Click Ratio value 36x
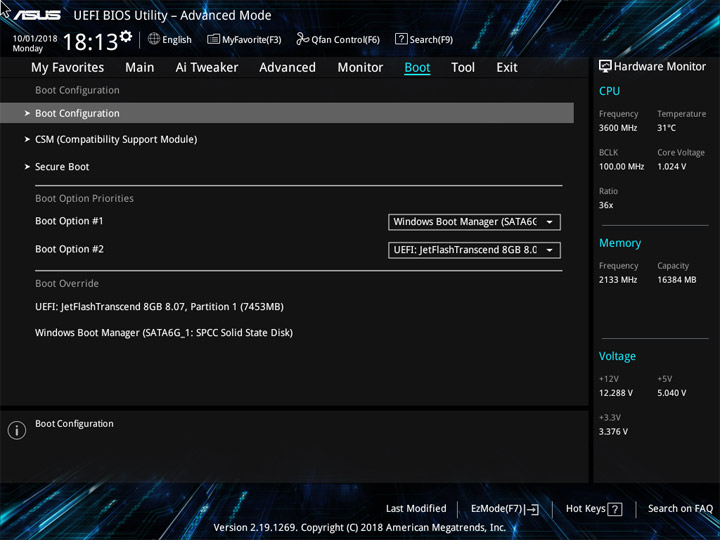Image resolution: width=720 pixels, height=540 pixels. tap(606, 205)
